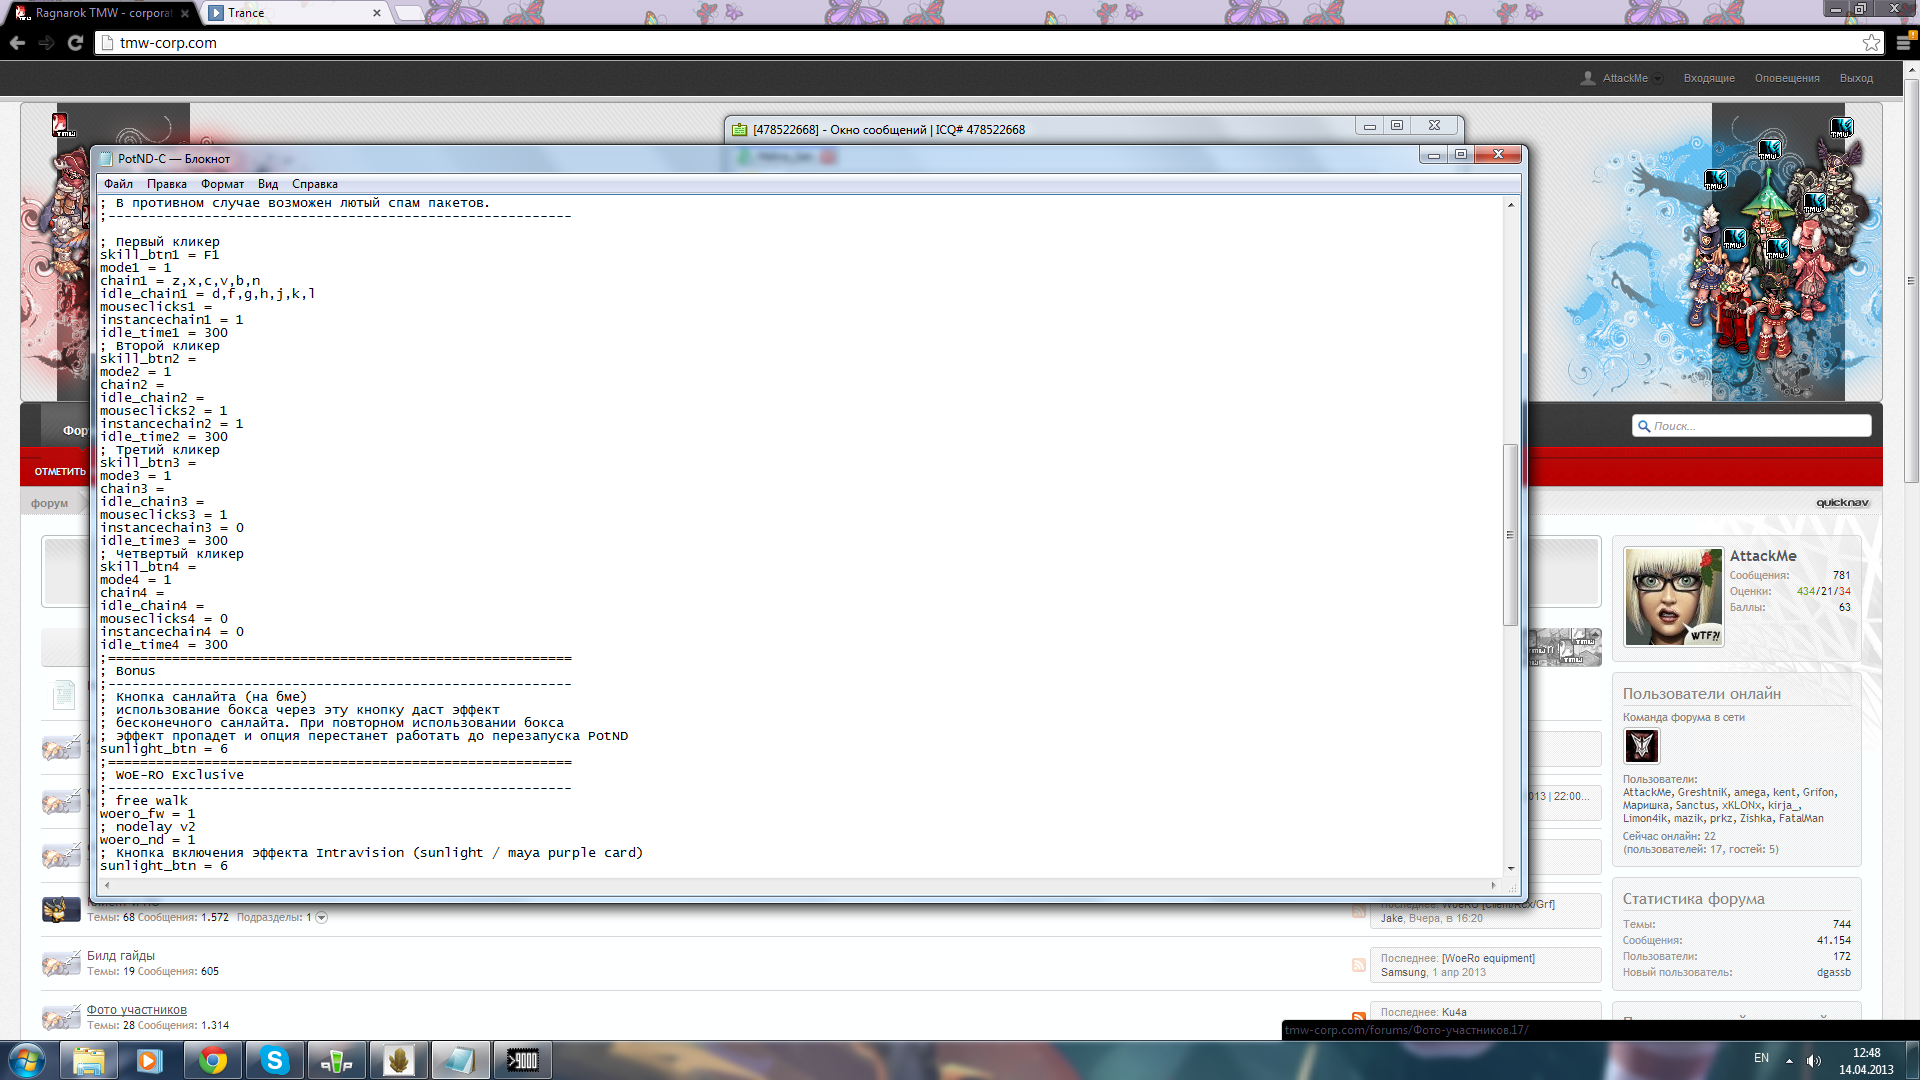This screenshot has width=1920, height=1080.
Task: Open the Вид menu in Notepad
Action: (x=268, y=184)
